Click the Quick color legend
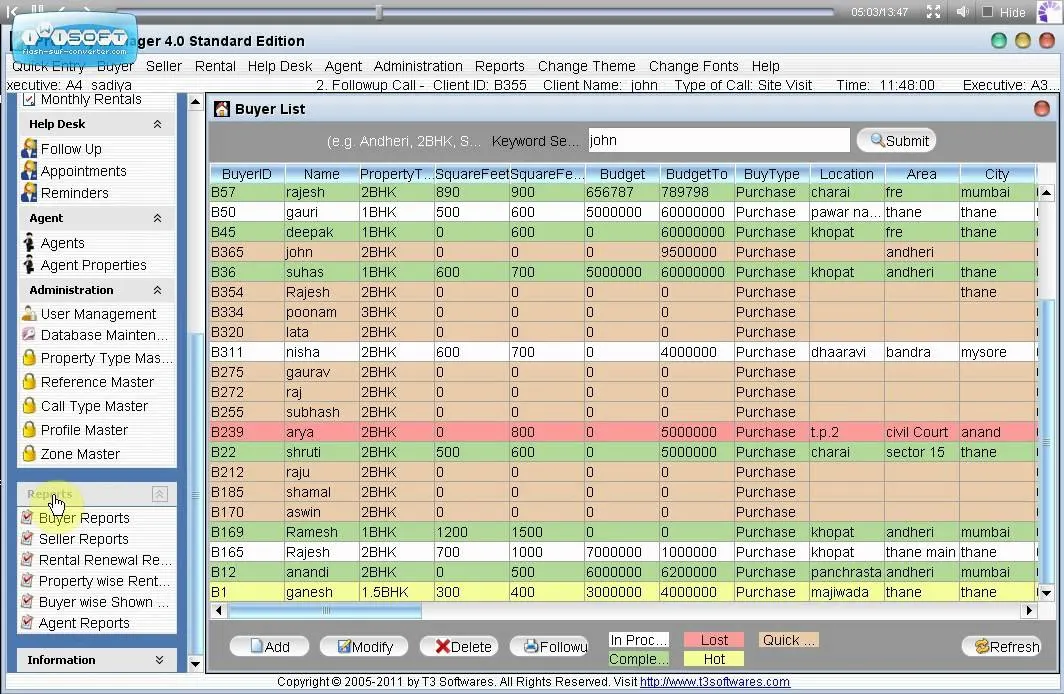This screenshot has height=694, width=1064. point(788,640)
